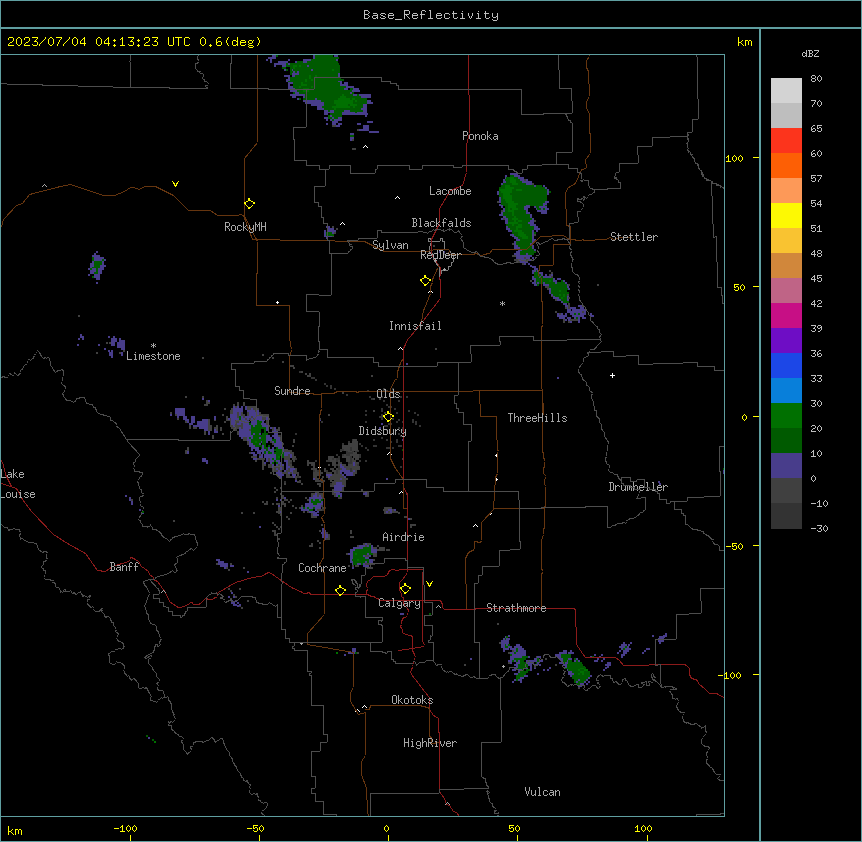Click the yellow V marker northwest of RockyMH

click(x=175, y=184)
